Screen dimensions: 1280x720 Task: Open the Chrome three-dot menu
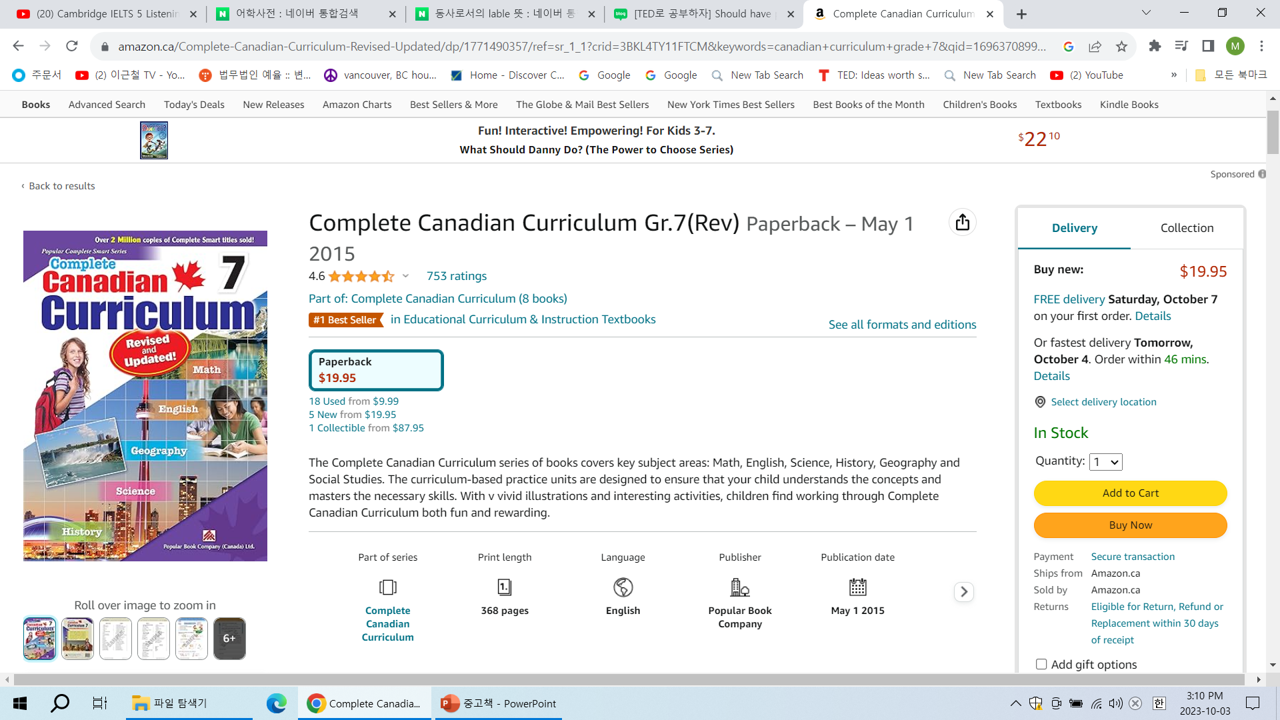point(1262,46)
